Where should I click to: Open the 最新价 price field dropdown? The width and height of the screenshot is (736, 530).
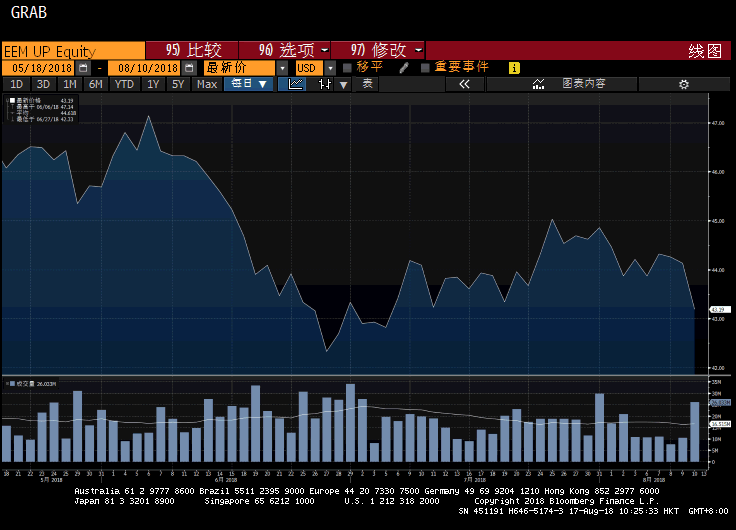(282, 68)
